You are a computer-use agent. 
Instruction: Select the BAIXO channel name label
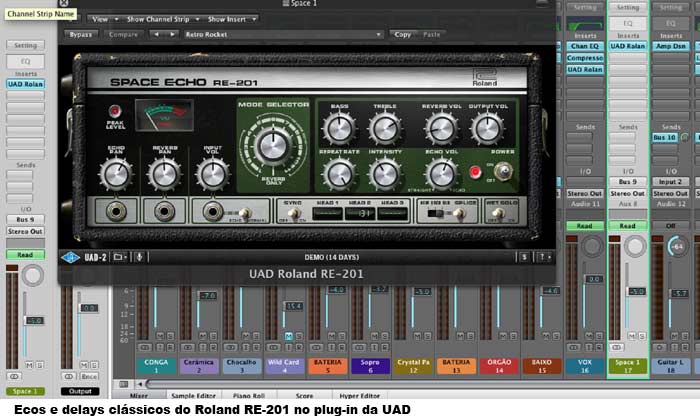tap(542, 366)
